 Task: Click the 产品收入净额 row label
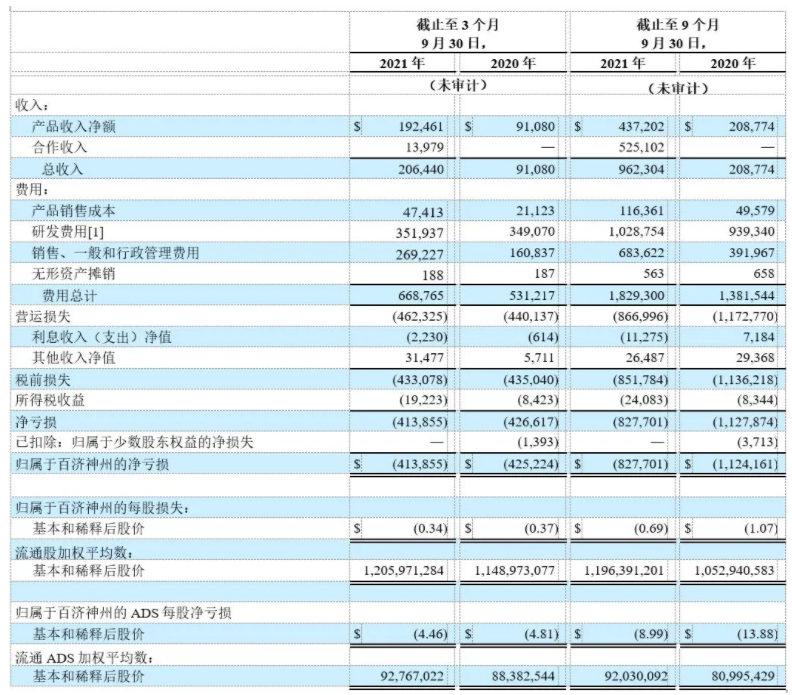point(74,126)
